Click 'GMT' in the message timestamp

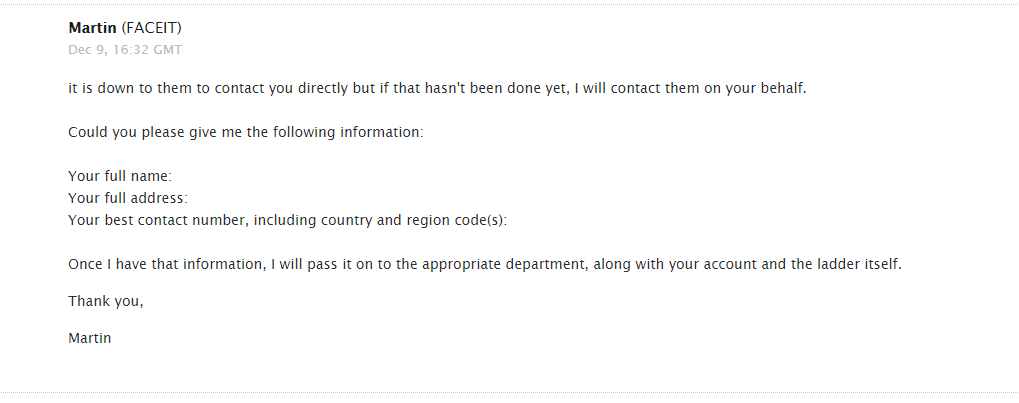167,49
